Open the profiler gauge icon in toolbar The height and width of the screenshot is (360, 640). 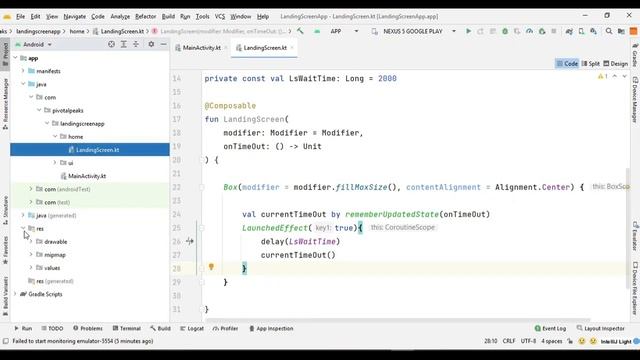pyautogui.click(x=529, y=31)
